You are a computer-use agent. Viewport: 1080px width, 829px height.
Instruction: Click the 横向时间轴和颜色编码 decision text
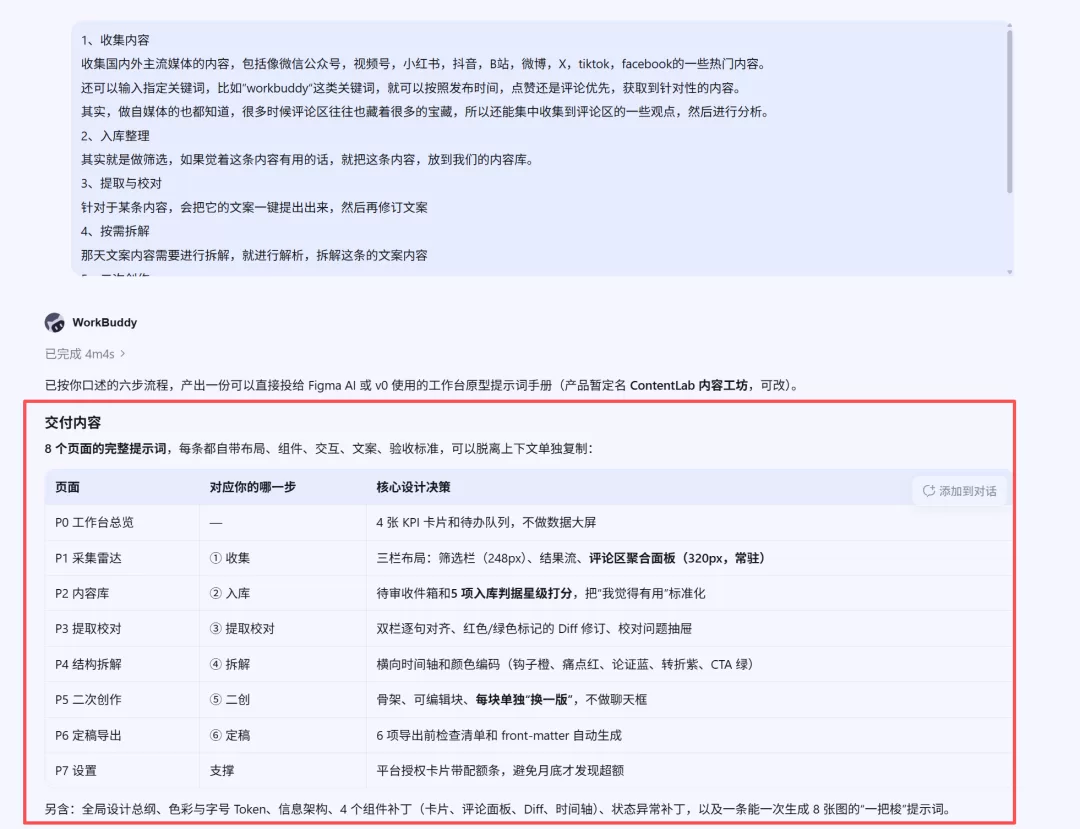pos(565,664)
